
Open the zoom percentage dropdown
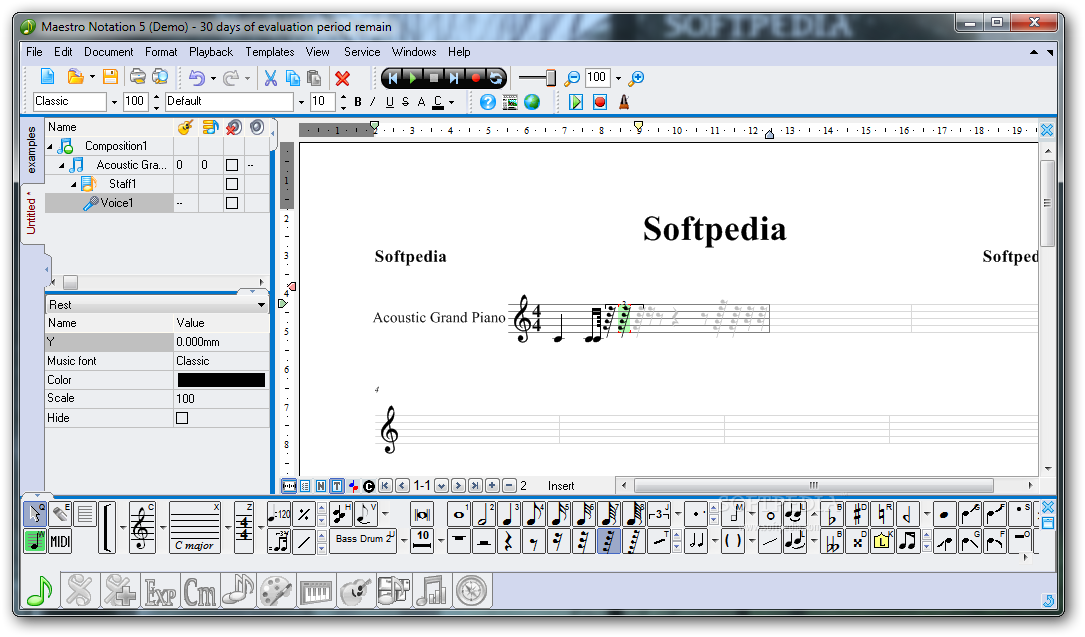pos(618,78)
